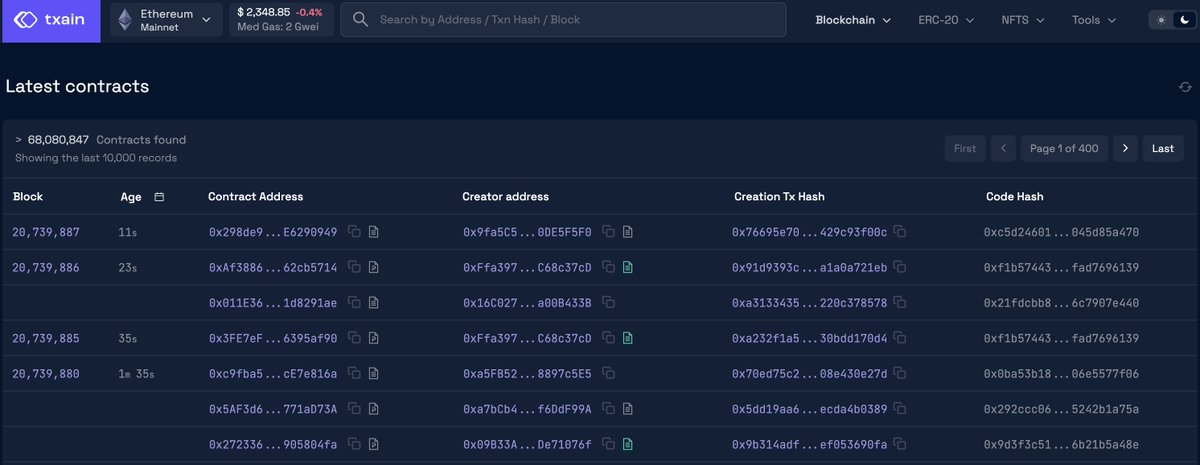Copy tx hash 0x91d9393c...a1a0a721eb
1200x465 pixels.
tap(900, 267)
